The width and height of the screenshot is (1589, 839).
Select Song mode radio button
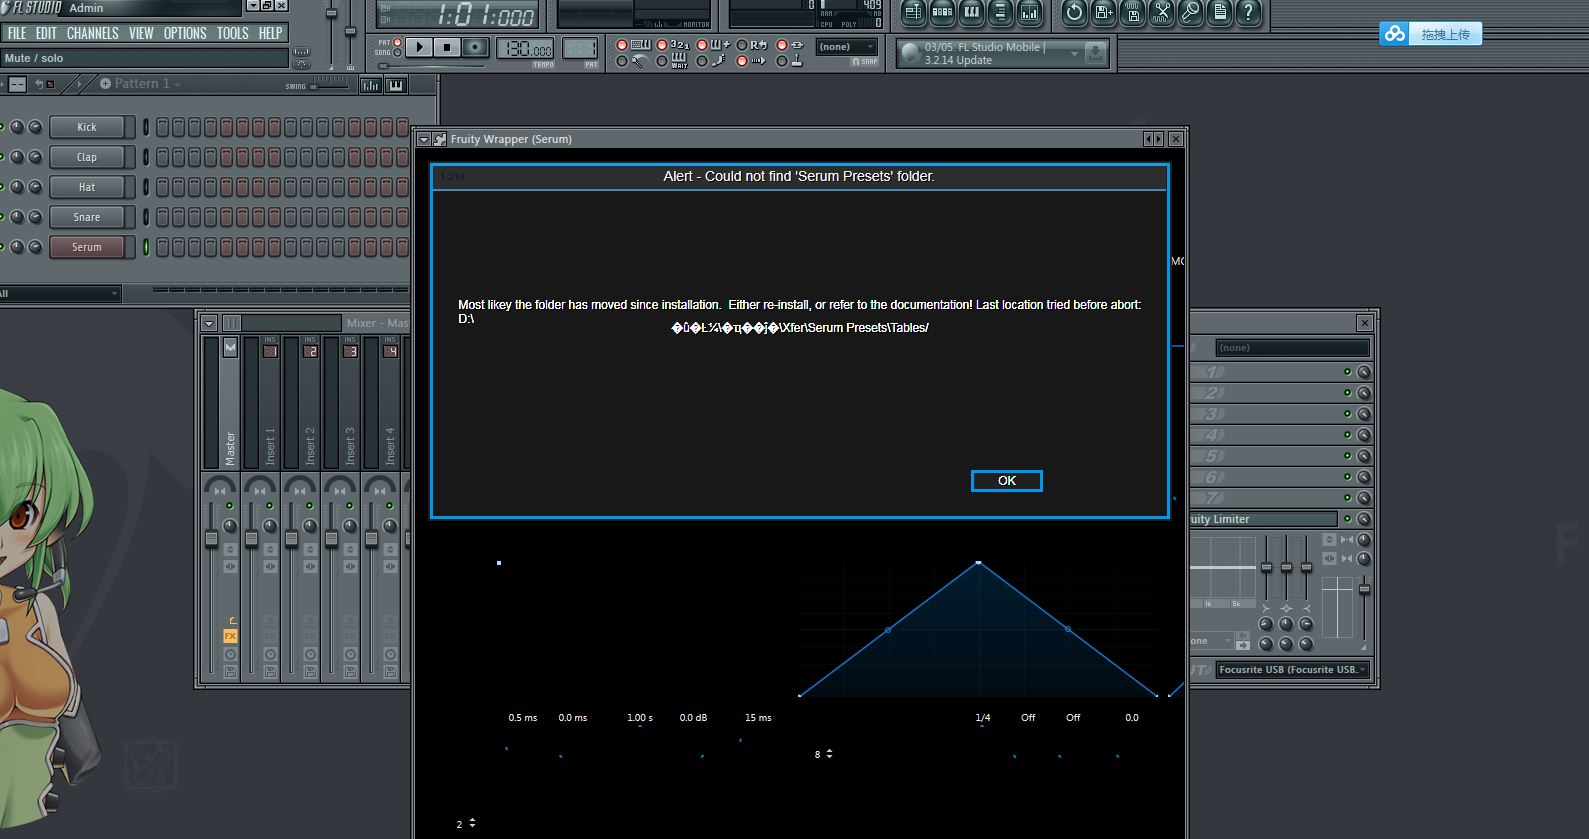[397, 53]
